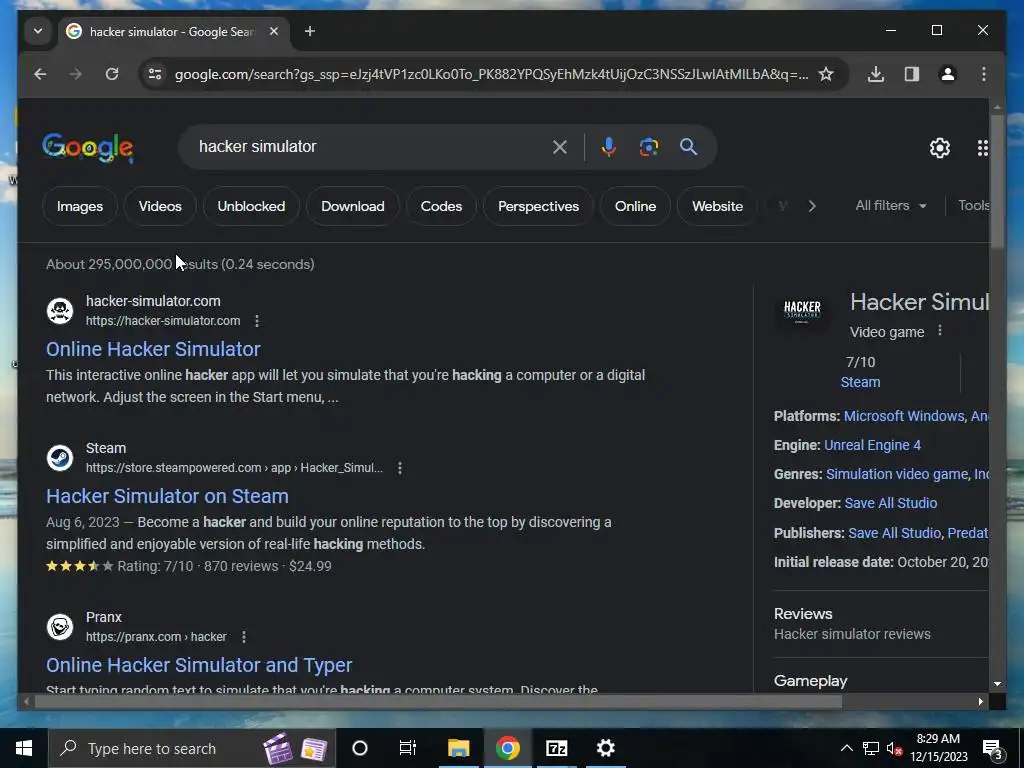Image resolution: width=1024 pixels, height=768 pixels.
Task: Open the tab search dropdown arrow
Action: tap(38, 31)
